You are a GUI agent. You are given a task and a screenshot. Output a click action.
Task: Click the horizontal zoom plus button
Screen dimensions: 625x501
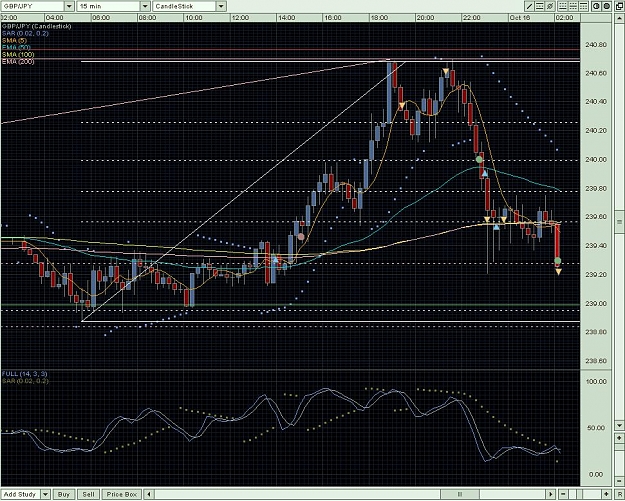tap(606, 494)
